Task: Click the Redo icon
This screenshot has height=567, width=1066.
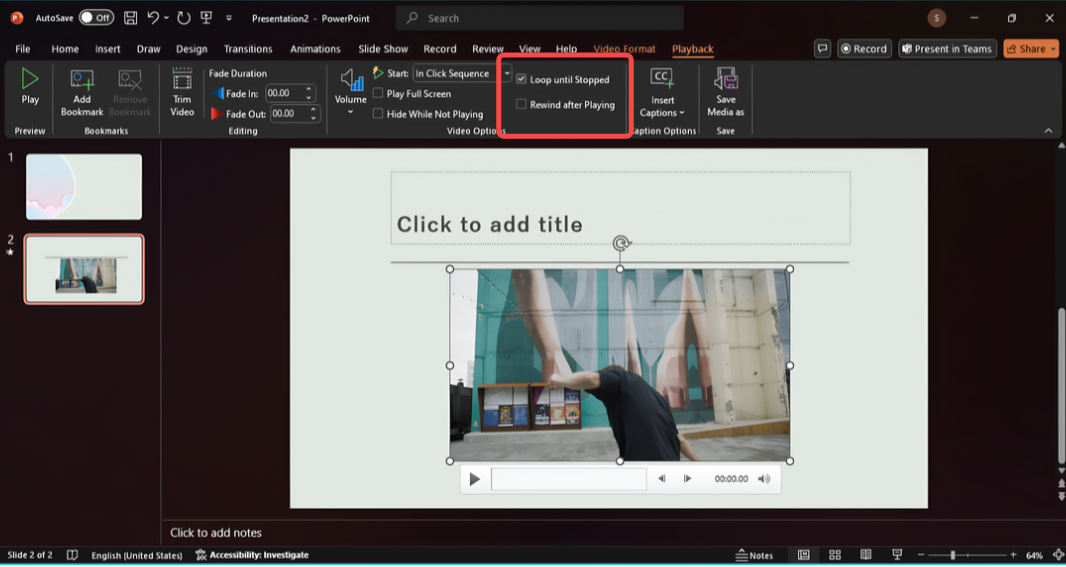Action: coord(184,18)
